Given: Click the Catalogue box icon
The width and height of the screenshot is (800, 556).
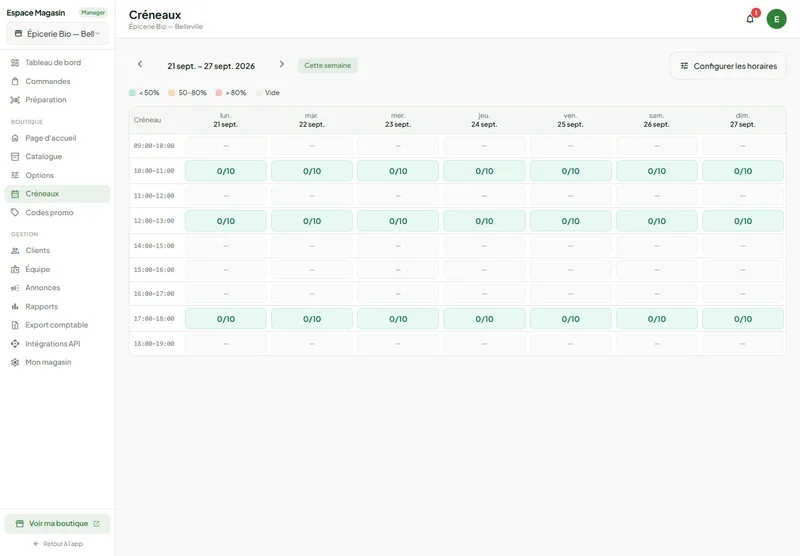Looking at the screenshot, I should point(15,157).
